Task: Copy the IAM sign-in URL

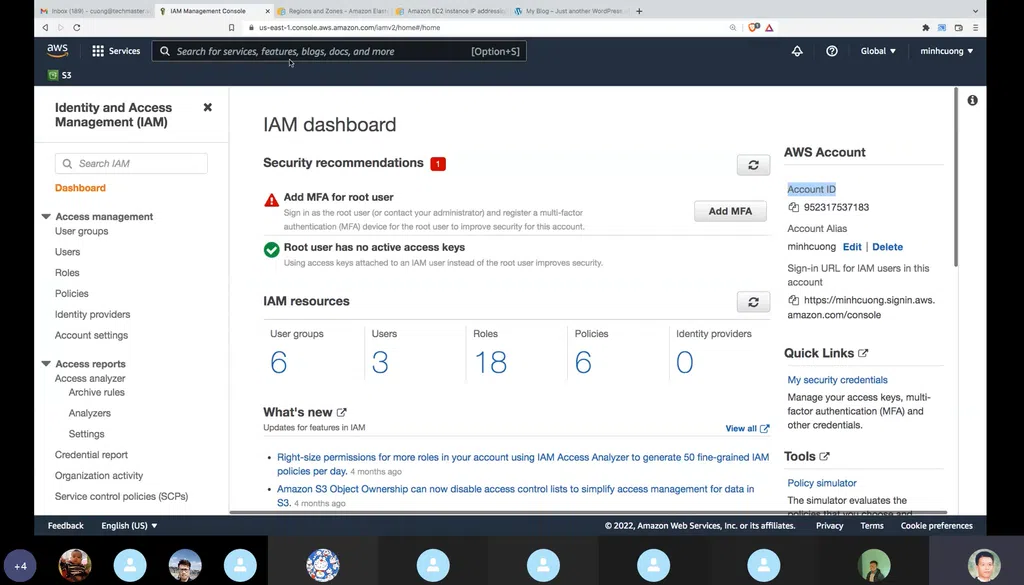Action: point(794,300)
